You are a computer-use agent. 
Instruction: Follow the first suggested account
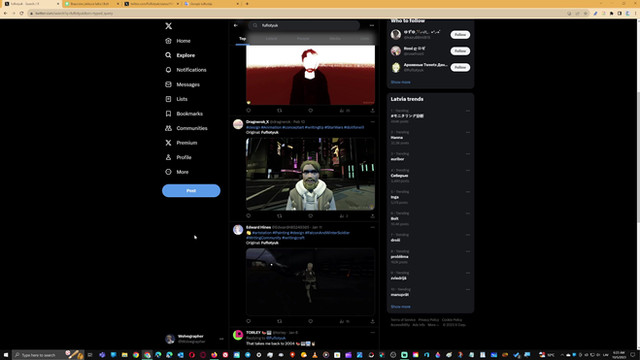[460, 35]
